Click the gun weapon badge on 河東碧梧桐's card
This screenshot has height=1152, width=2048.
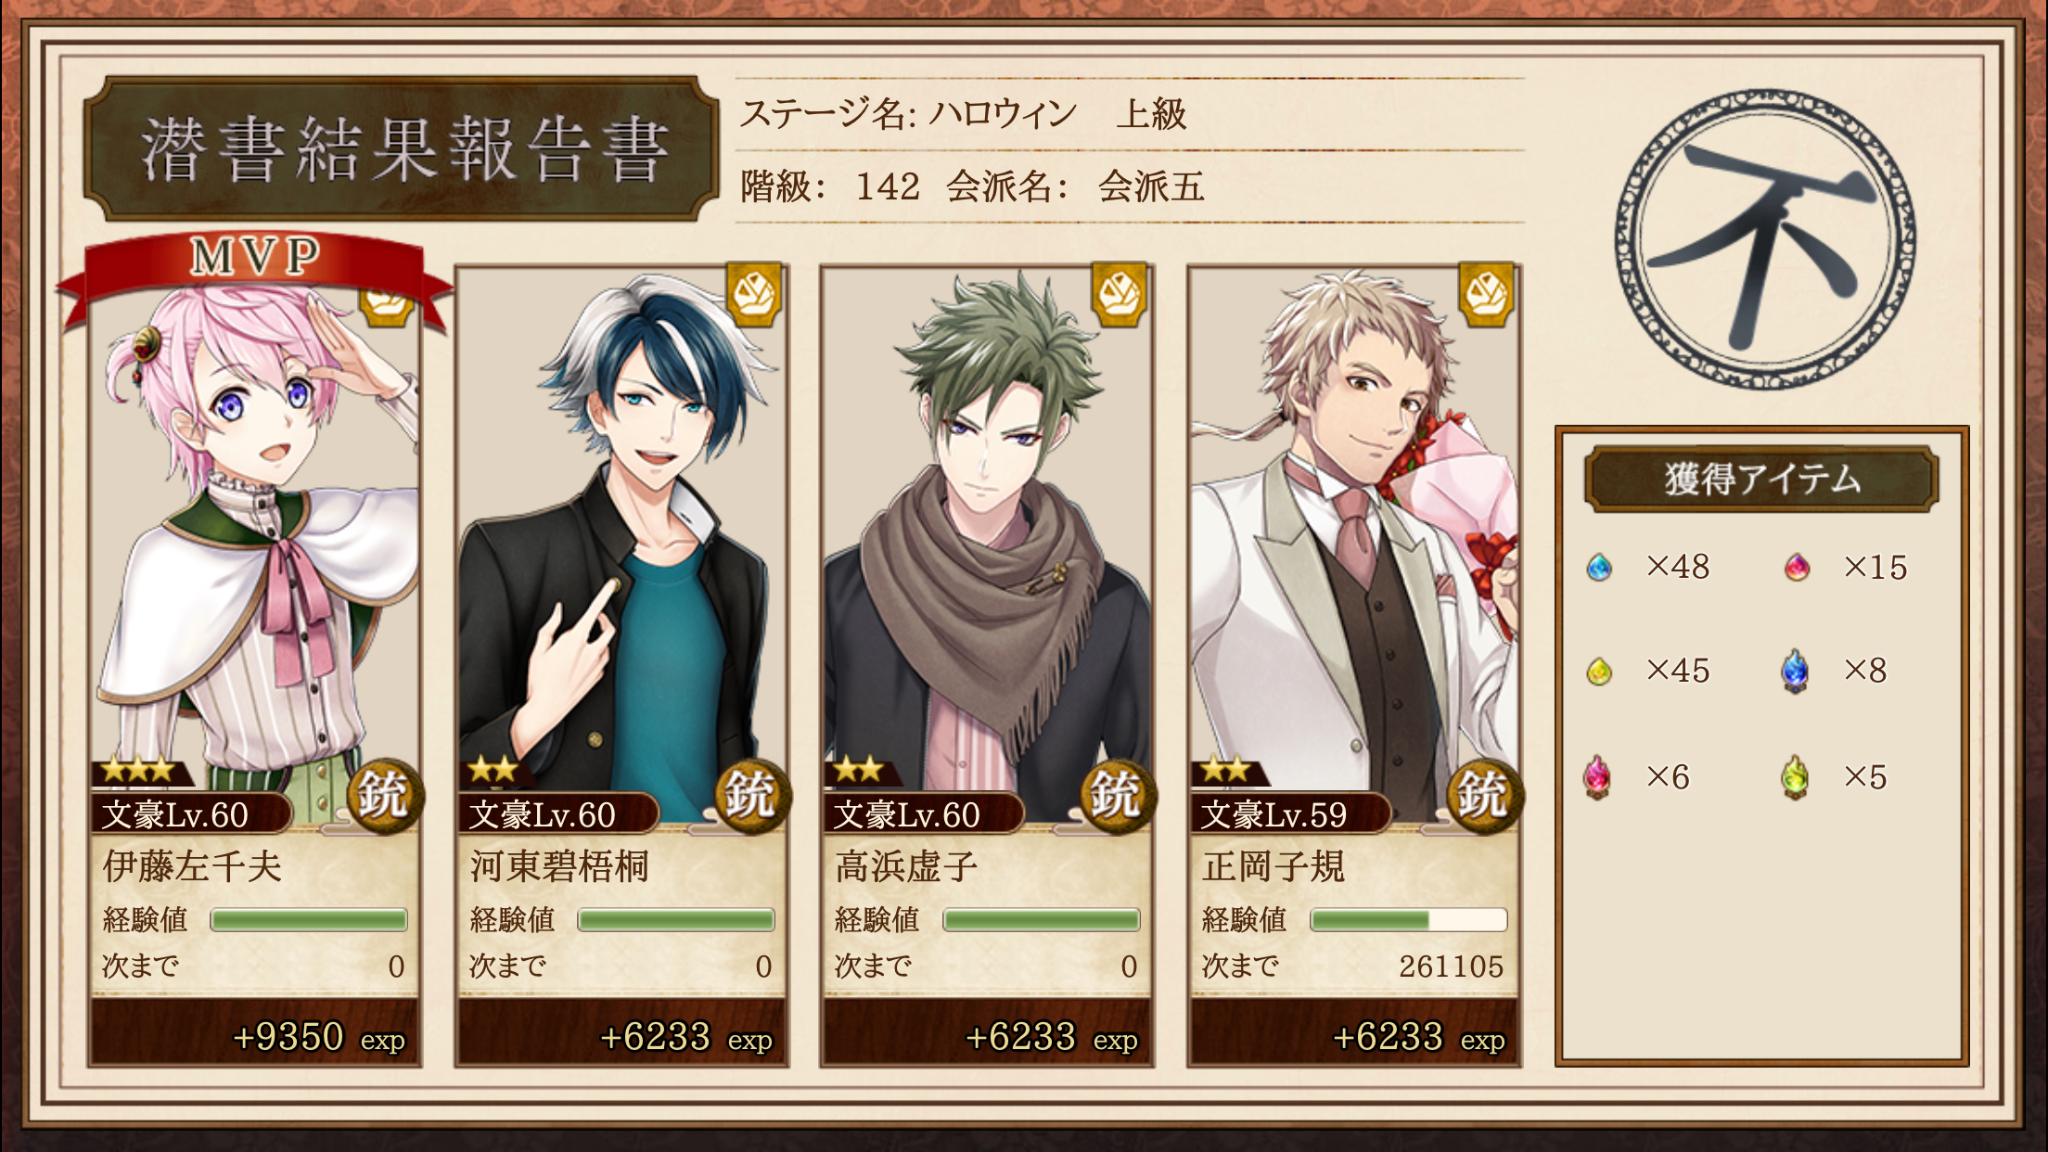point(751,796)
